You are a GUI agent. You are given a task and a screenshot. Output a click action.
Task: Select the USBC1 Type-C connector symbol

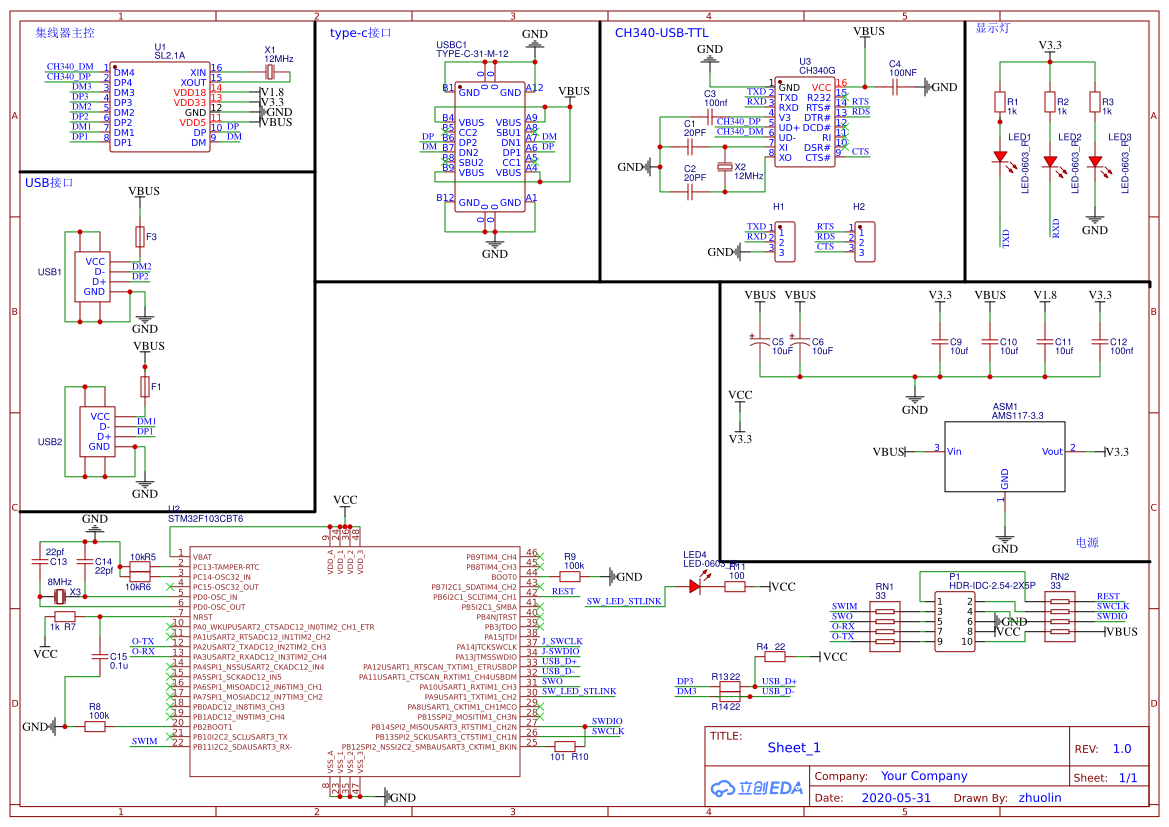[x=490, y=147]
